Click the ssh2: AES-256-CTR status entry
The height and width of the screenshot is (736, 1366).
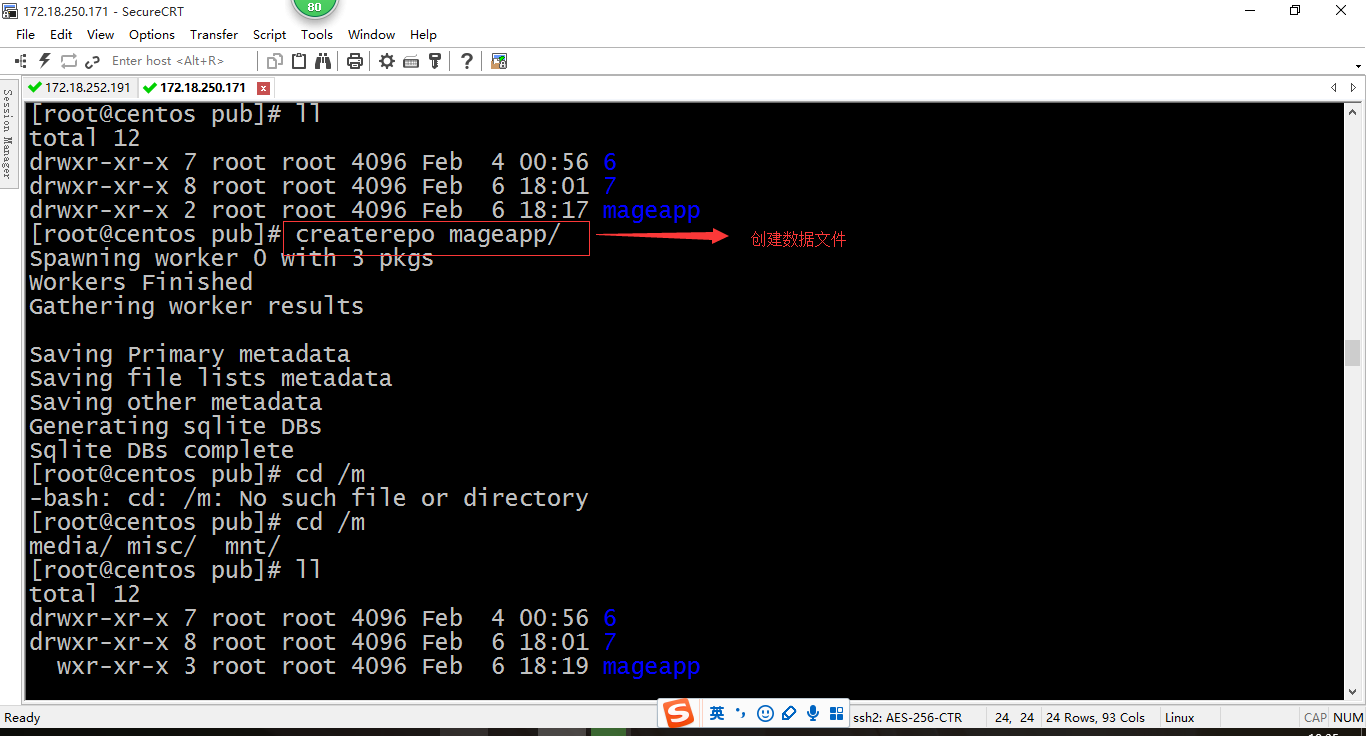[907, 718]
